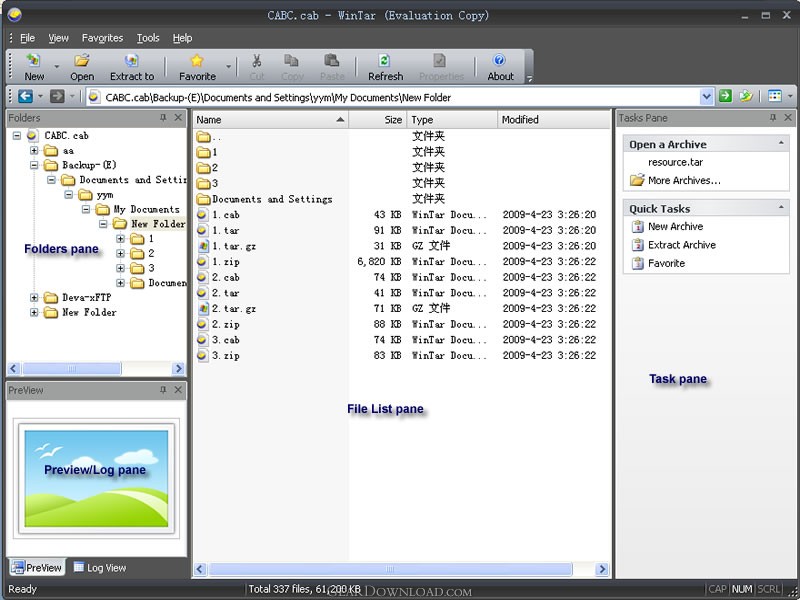Expand the aa folder node
This screenshot has height=600, width=800.
pos(34,151)
